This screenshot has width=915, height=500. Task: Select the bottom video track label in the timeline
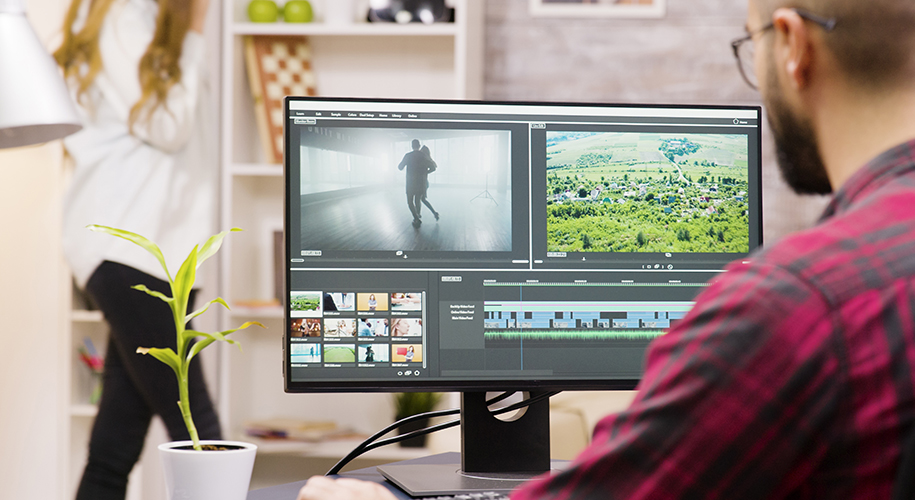pos(462,318)
